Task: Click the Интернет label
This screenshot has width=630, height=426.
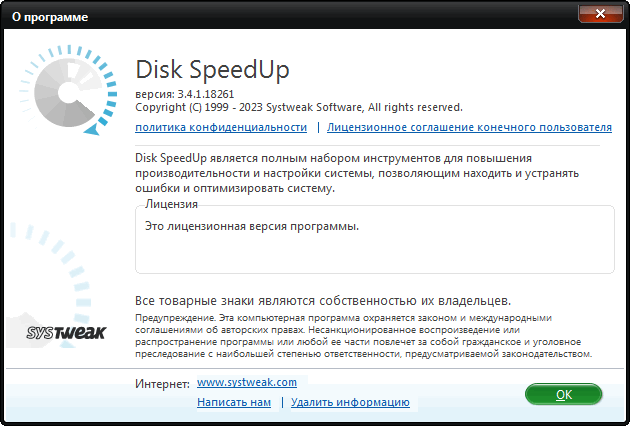Action: [x=161, y=384]
